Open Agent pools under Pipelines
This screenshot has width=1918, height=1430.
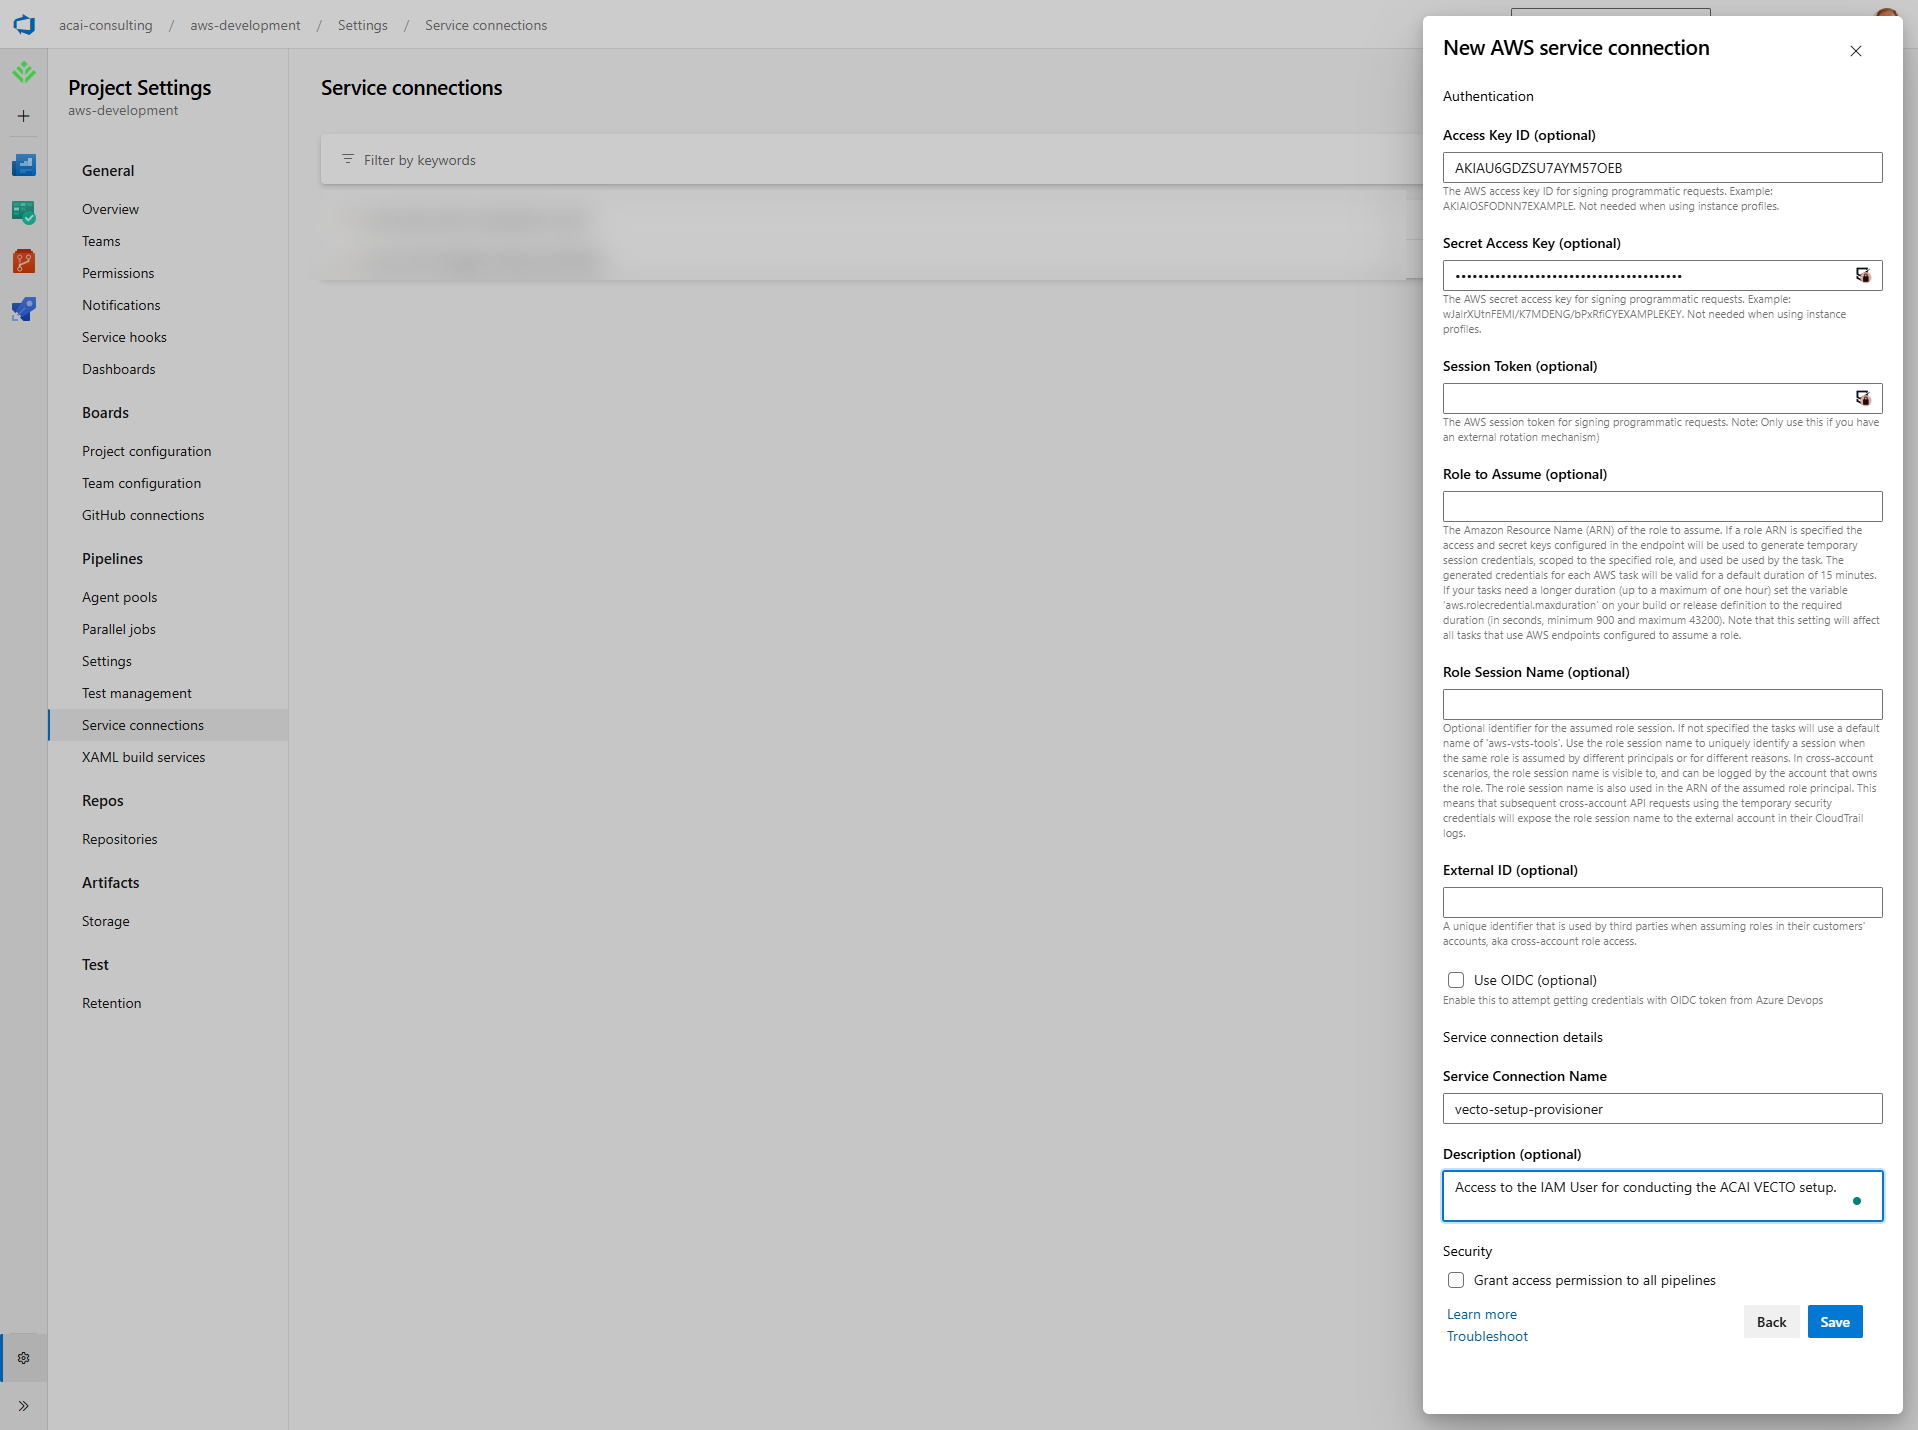point(120,597)
